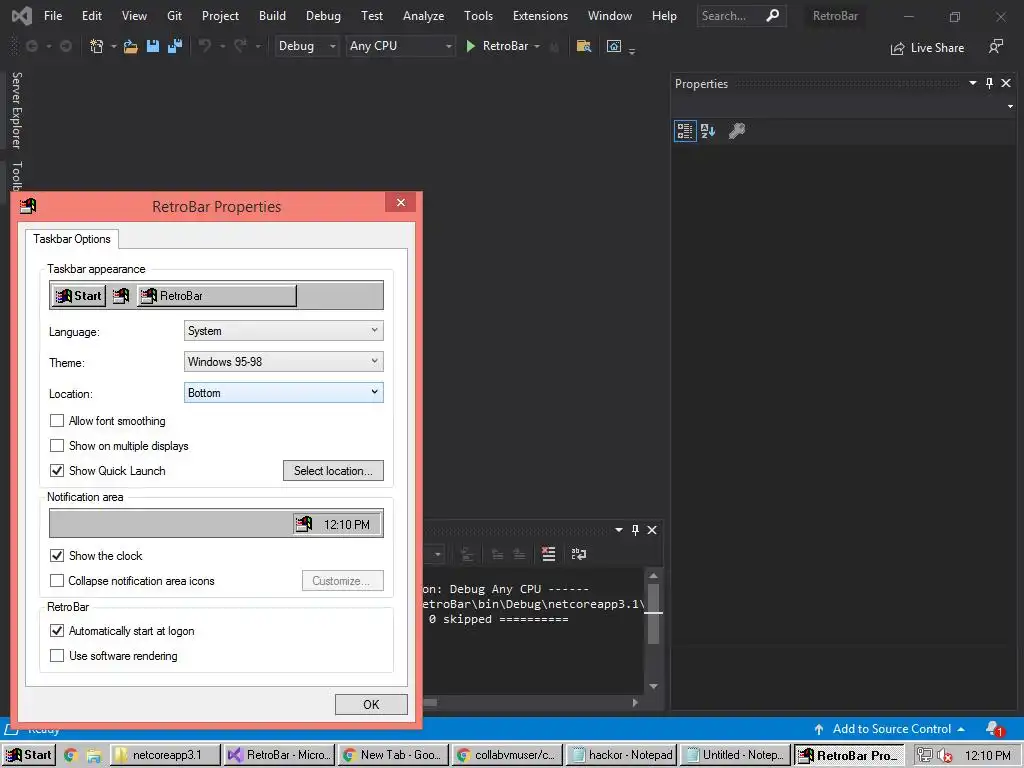
Task: Open the Language dropdown
Action: pyautogui.click(x=283, y=330)
